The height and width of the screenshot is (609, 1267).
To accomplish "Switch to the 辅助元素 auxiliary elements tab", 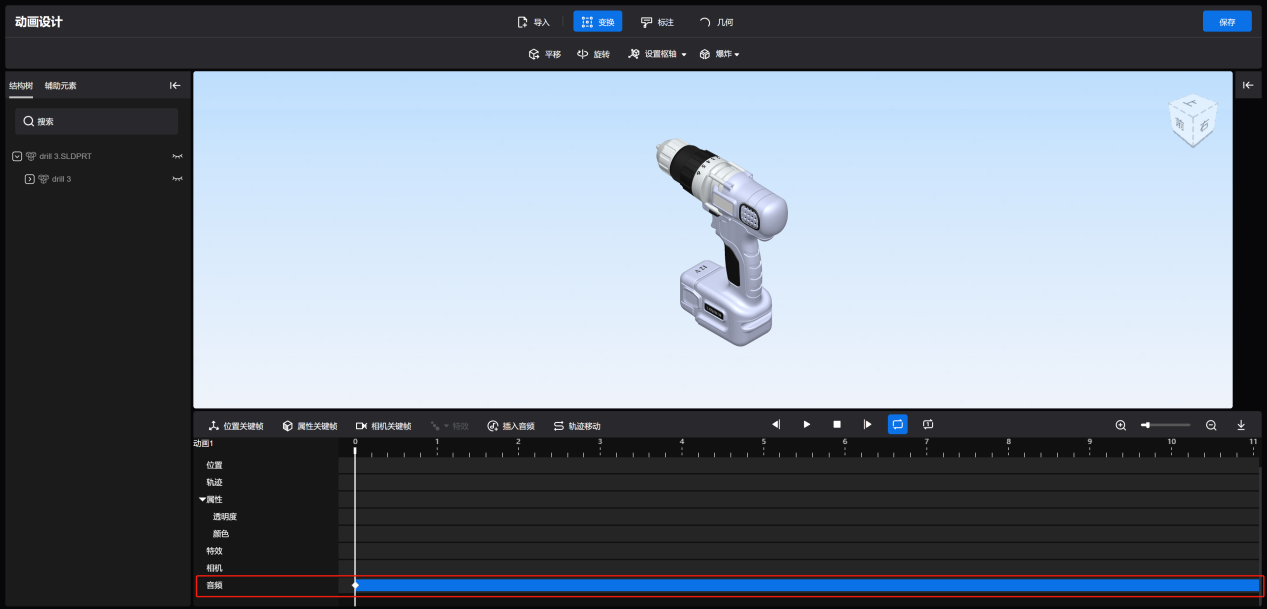I will (60, 86).
